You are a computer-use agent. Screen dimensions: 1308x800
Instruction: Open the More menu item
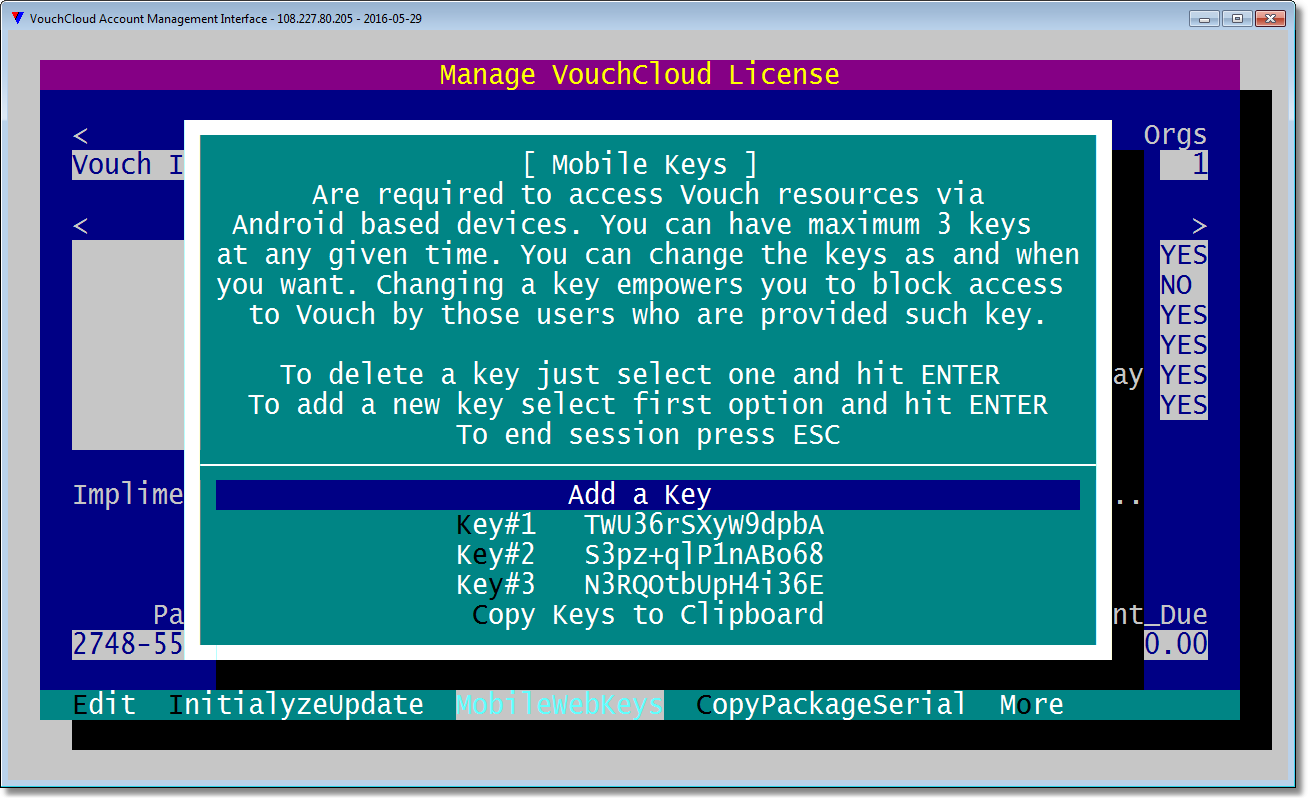tap(1032, 705)
